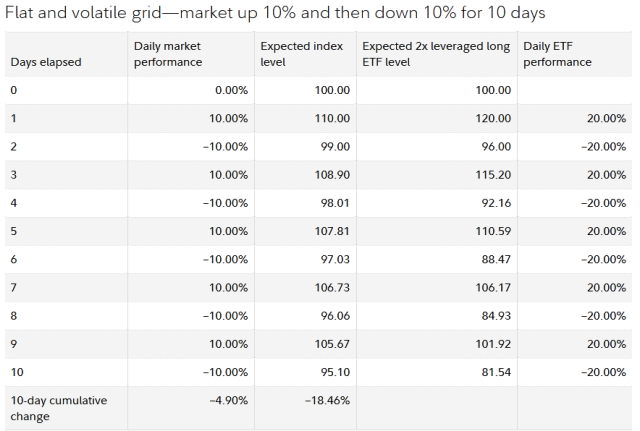Select the 'Daily market performance' header

[168, 54]
